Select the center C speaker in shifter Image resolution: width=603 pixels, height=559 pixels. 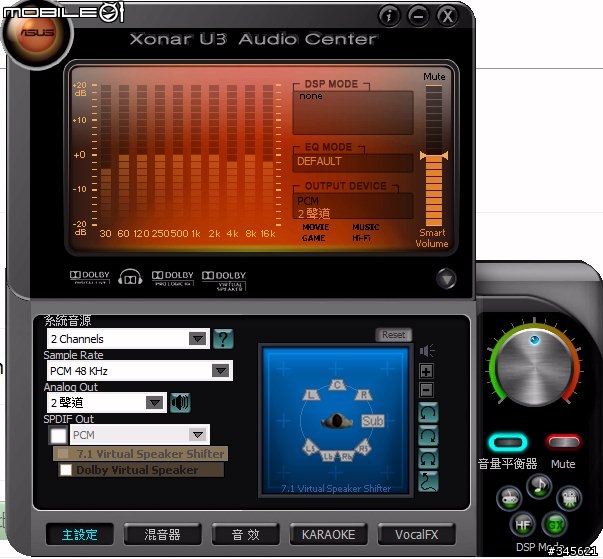pos(337,385)
